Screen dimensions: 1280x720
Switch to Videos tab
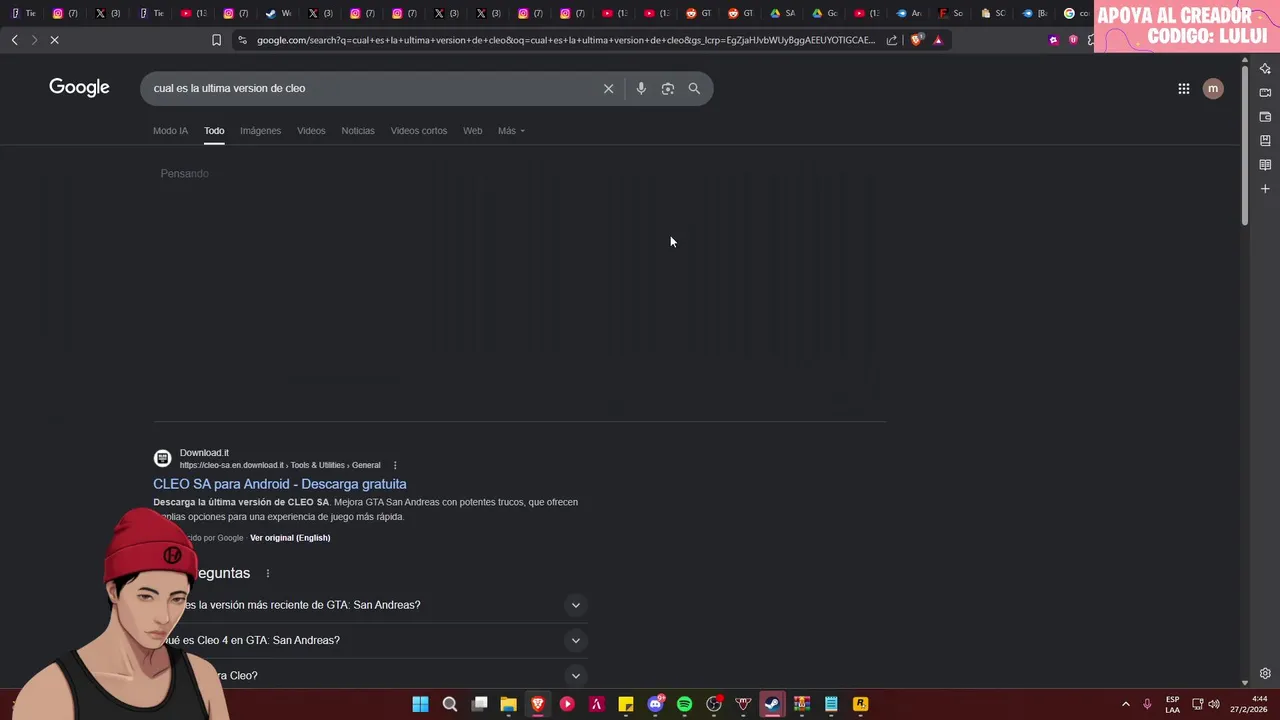[311, 131]
